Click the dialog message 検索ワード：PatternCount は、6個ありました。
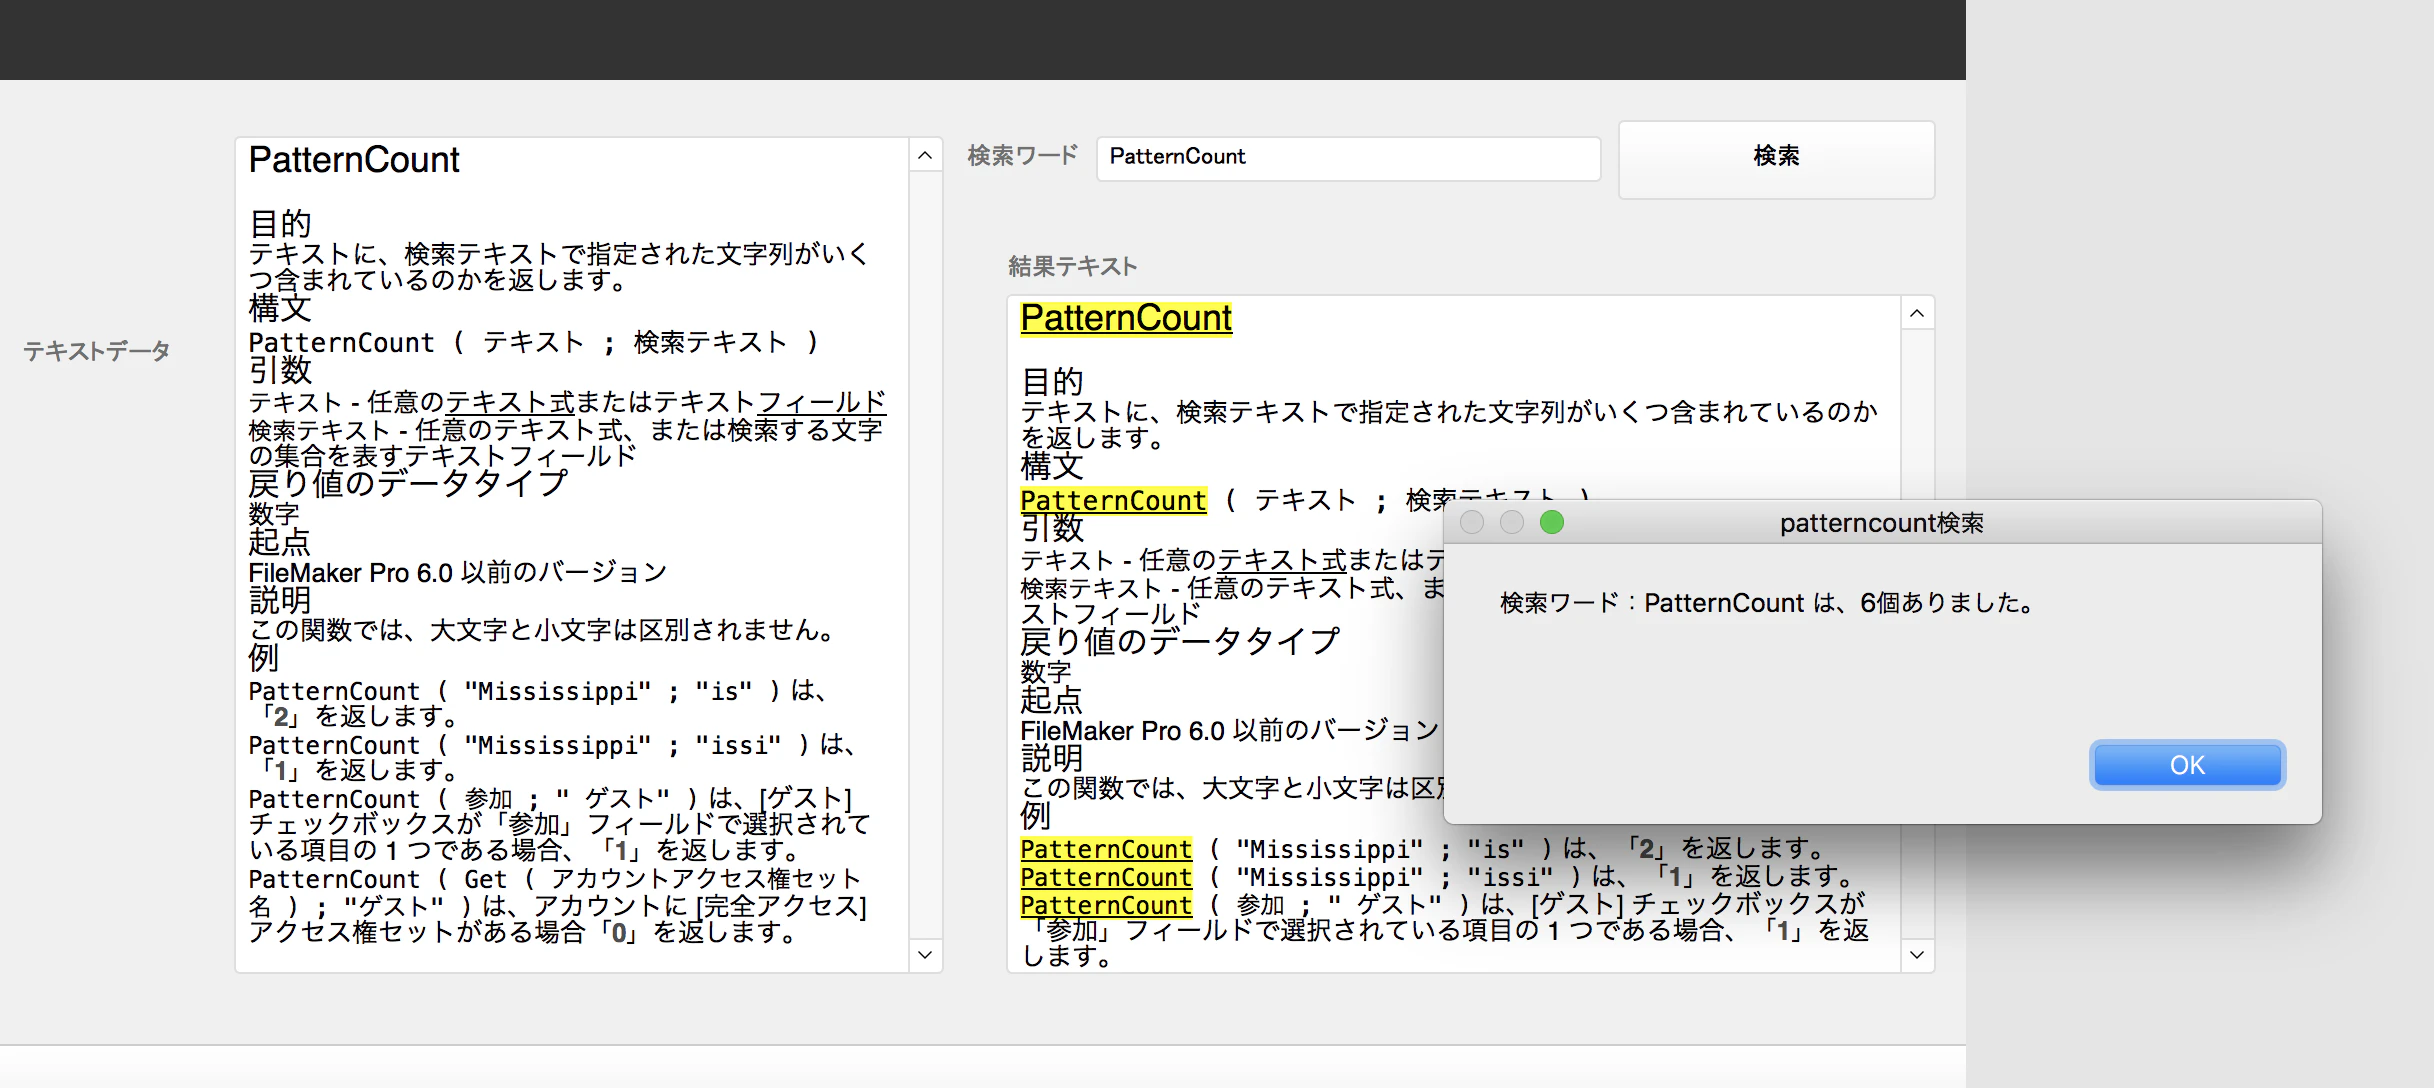Screen dimensions: 2434x1088 [x=1768, y=603]
